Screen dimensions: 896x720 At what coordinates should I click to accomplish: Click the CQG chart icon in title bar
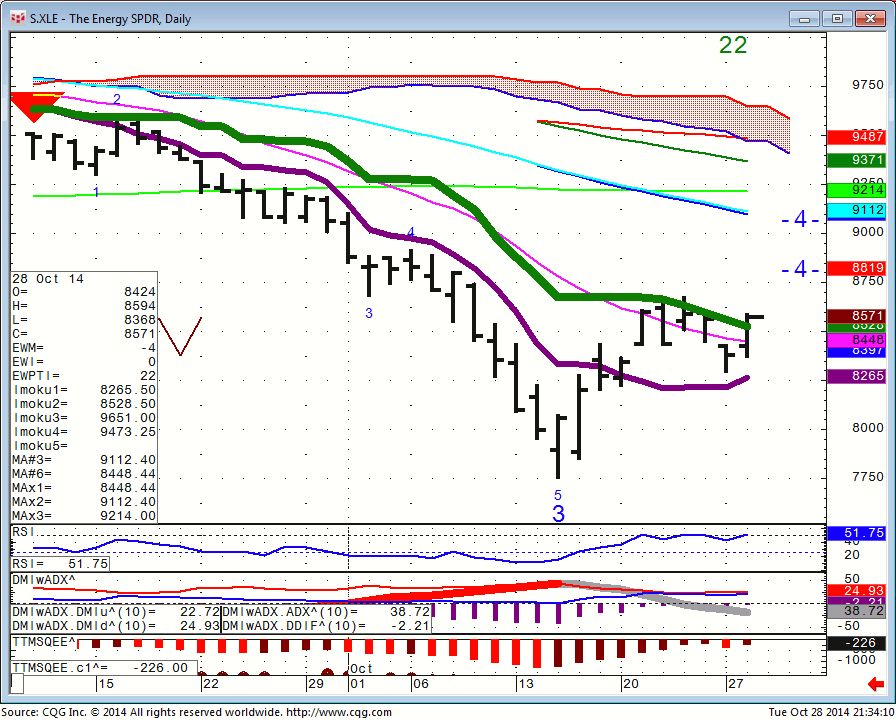click(x=18, y=18)
